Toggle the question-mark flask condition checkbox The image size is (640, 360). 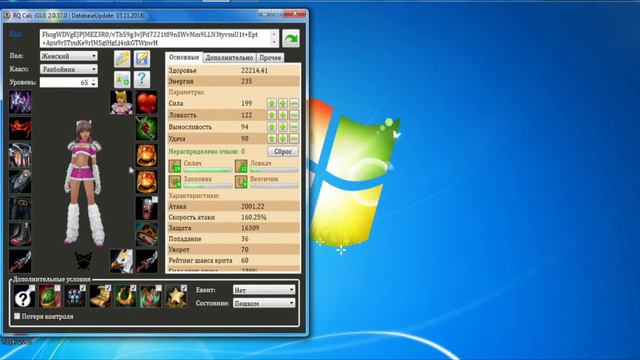click(x=32, y=288)
